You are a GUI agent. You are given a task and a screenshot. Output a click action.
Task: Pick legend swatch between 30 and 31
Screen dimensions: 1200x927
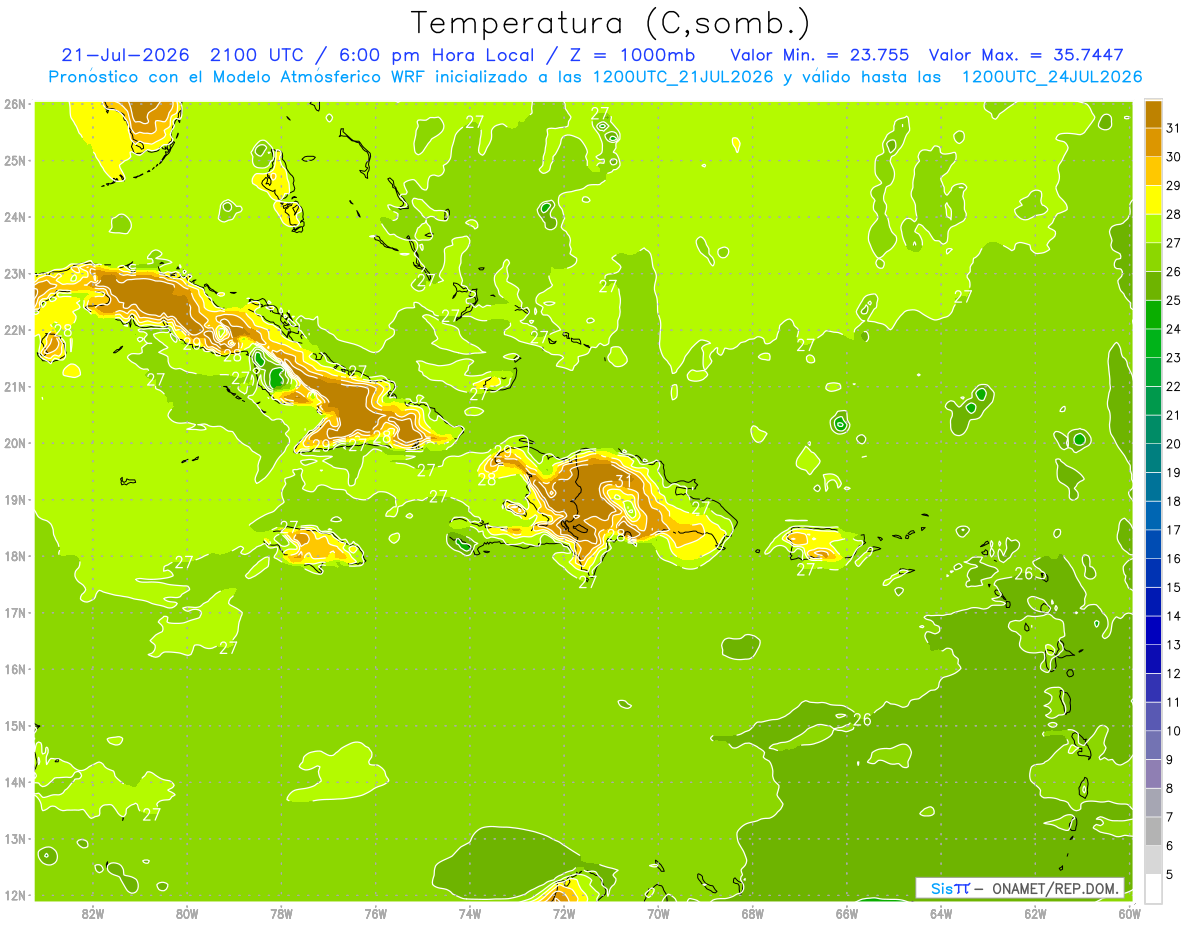1153,141
